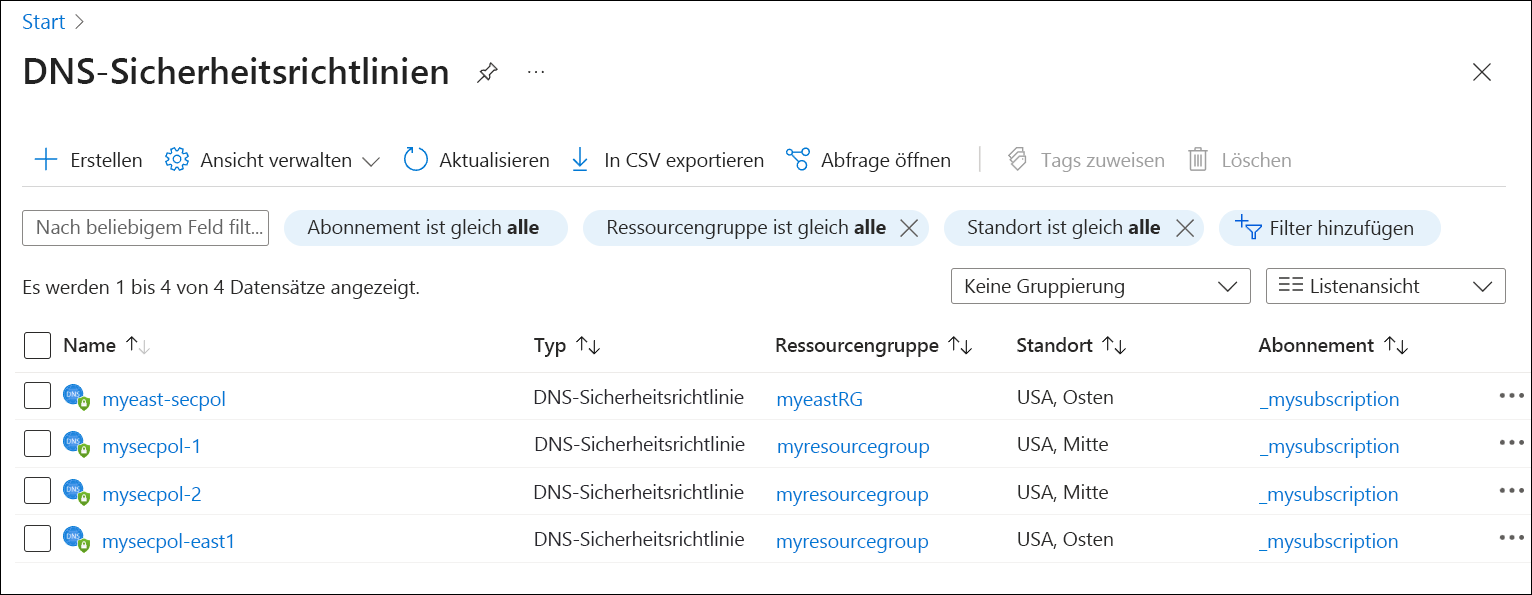Open the ellipsis menu for mysecpol-2
This screenshot has width=1532, height=595.
1510,491
